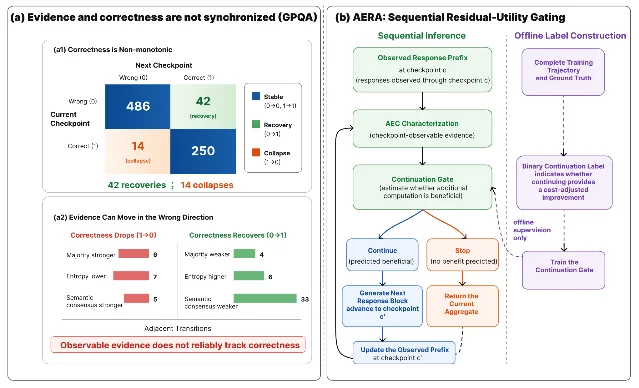Image resolution: width=639 pixels, height=388 pixels.
Task: Click the Majority stronger red bar
Action: coord(133,254)
